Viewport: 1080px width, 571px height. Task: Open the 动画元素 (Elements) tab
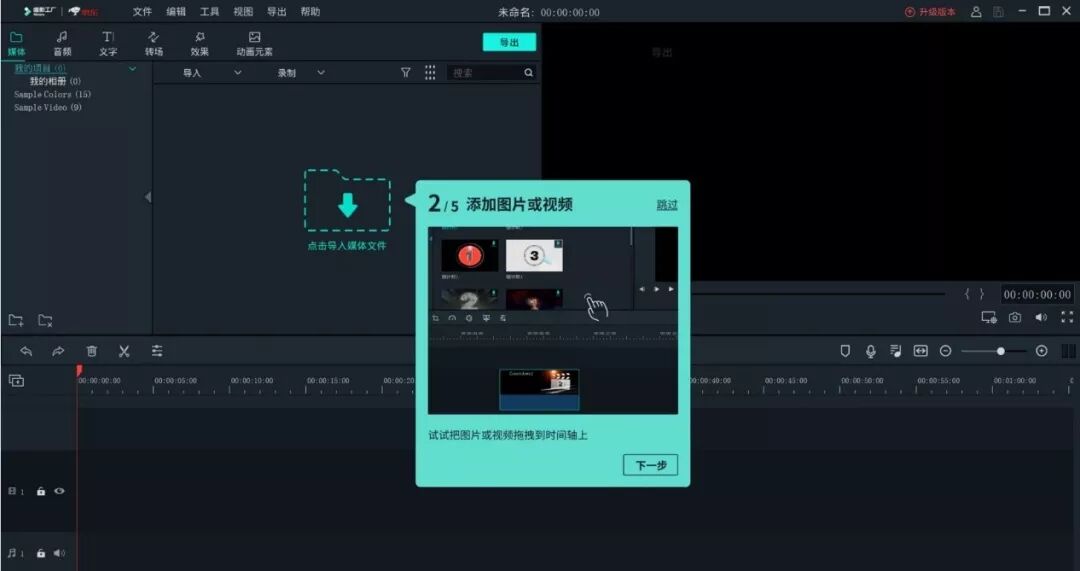coord(254,43)
